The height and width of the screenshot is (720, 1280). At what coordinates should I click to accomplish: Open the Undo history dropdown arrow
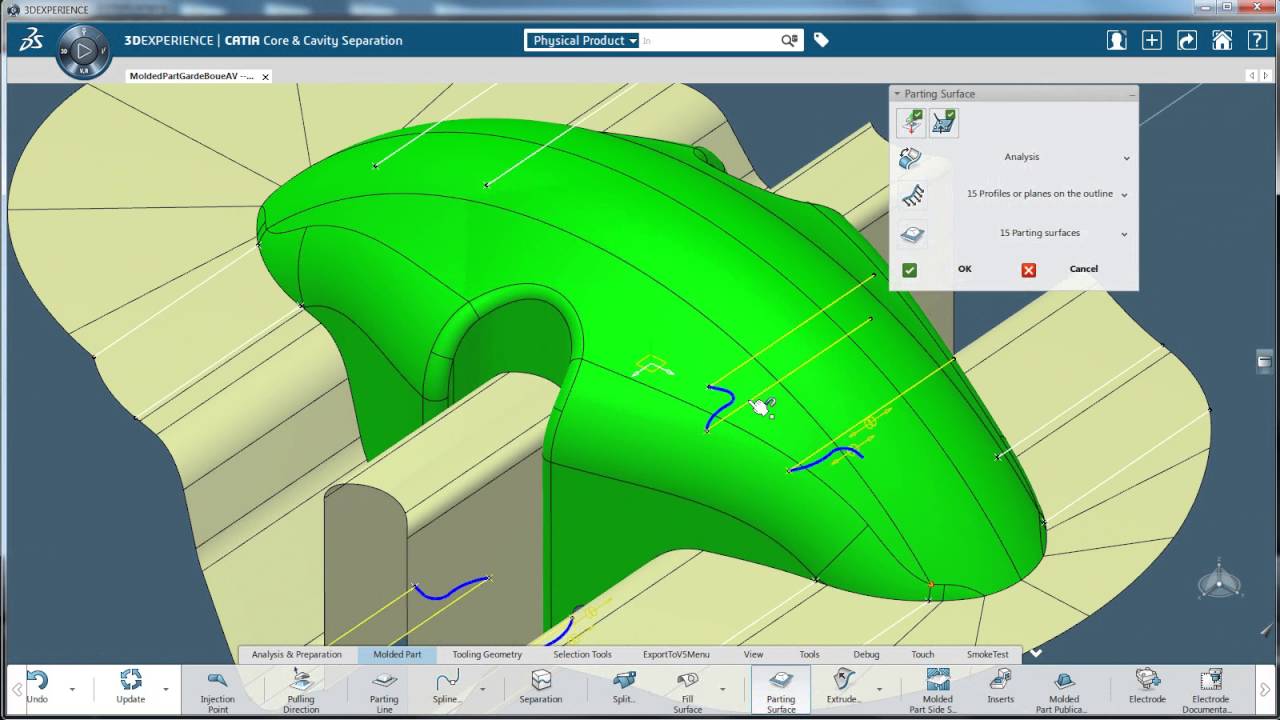point(72,689)
